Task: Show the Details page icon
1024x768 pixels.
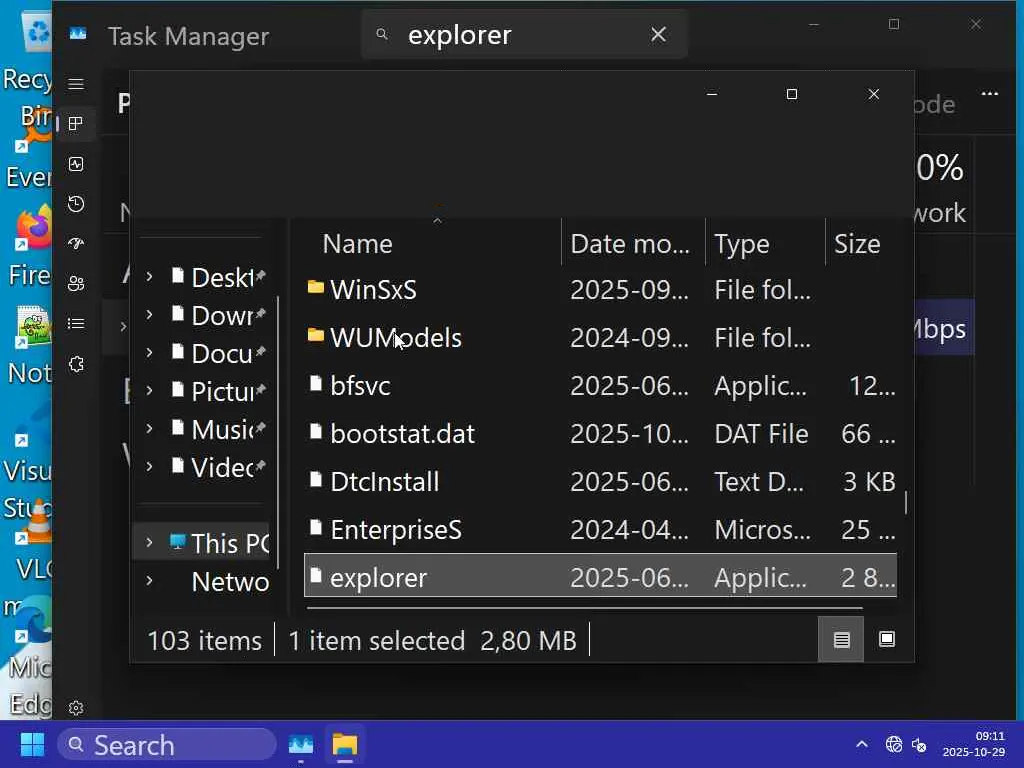Action: click(x=76, y=324)
